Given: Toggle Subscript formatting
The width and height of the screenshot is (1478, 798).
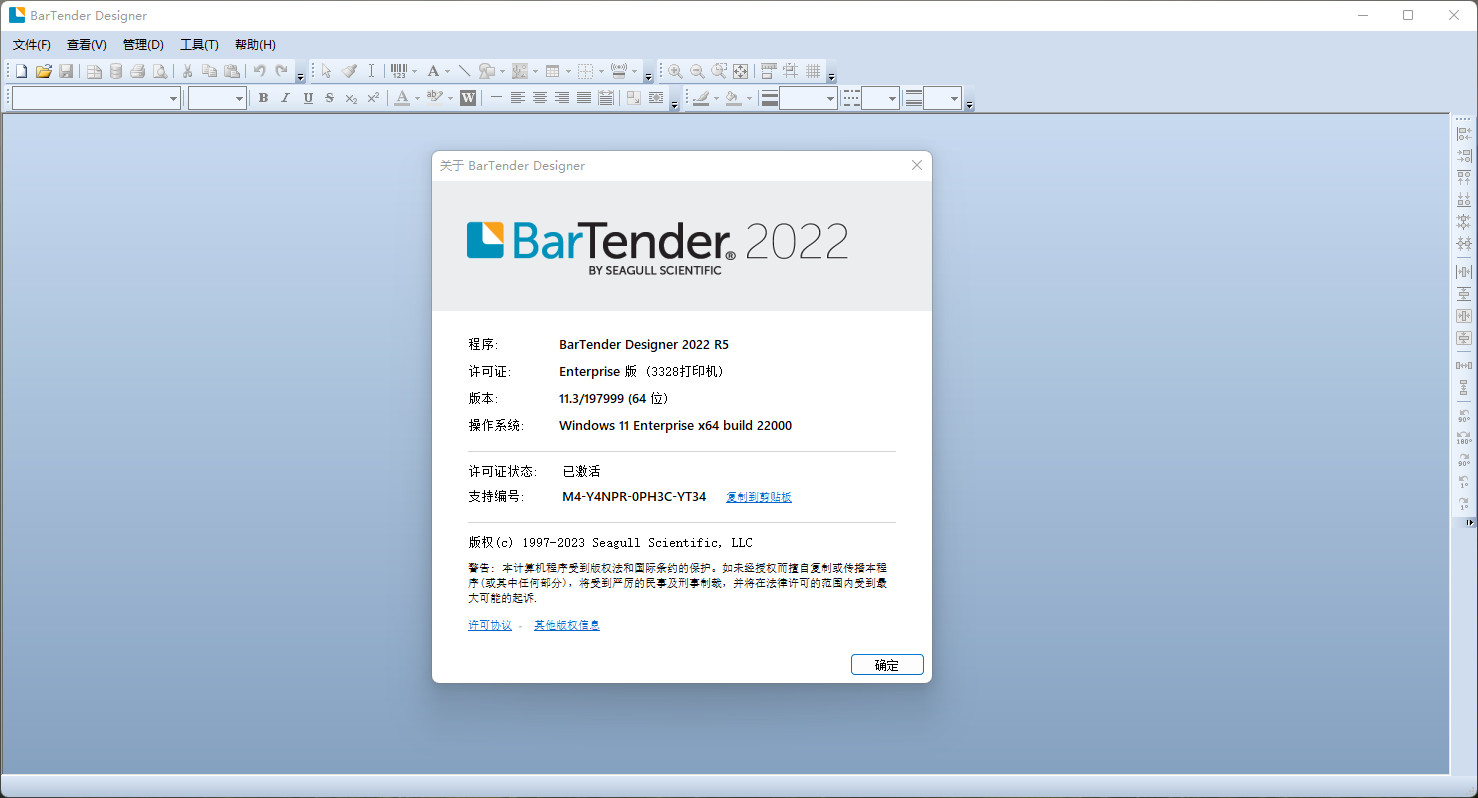Looking at the screenshot, I should pos(351,98).
